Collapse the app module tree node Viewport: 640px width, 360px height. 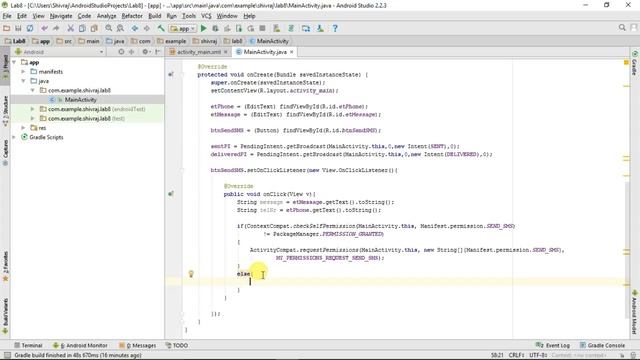pos(14,62)
